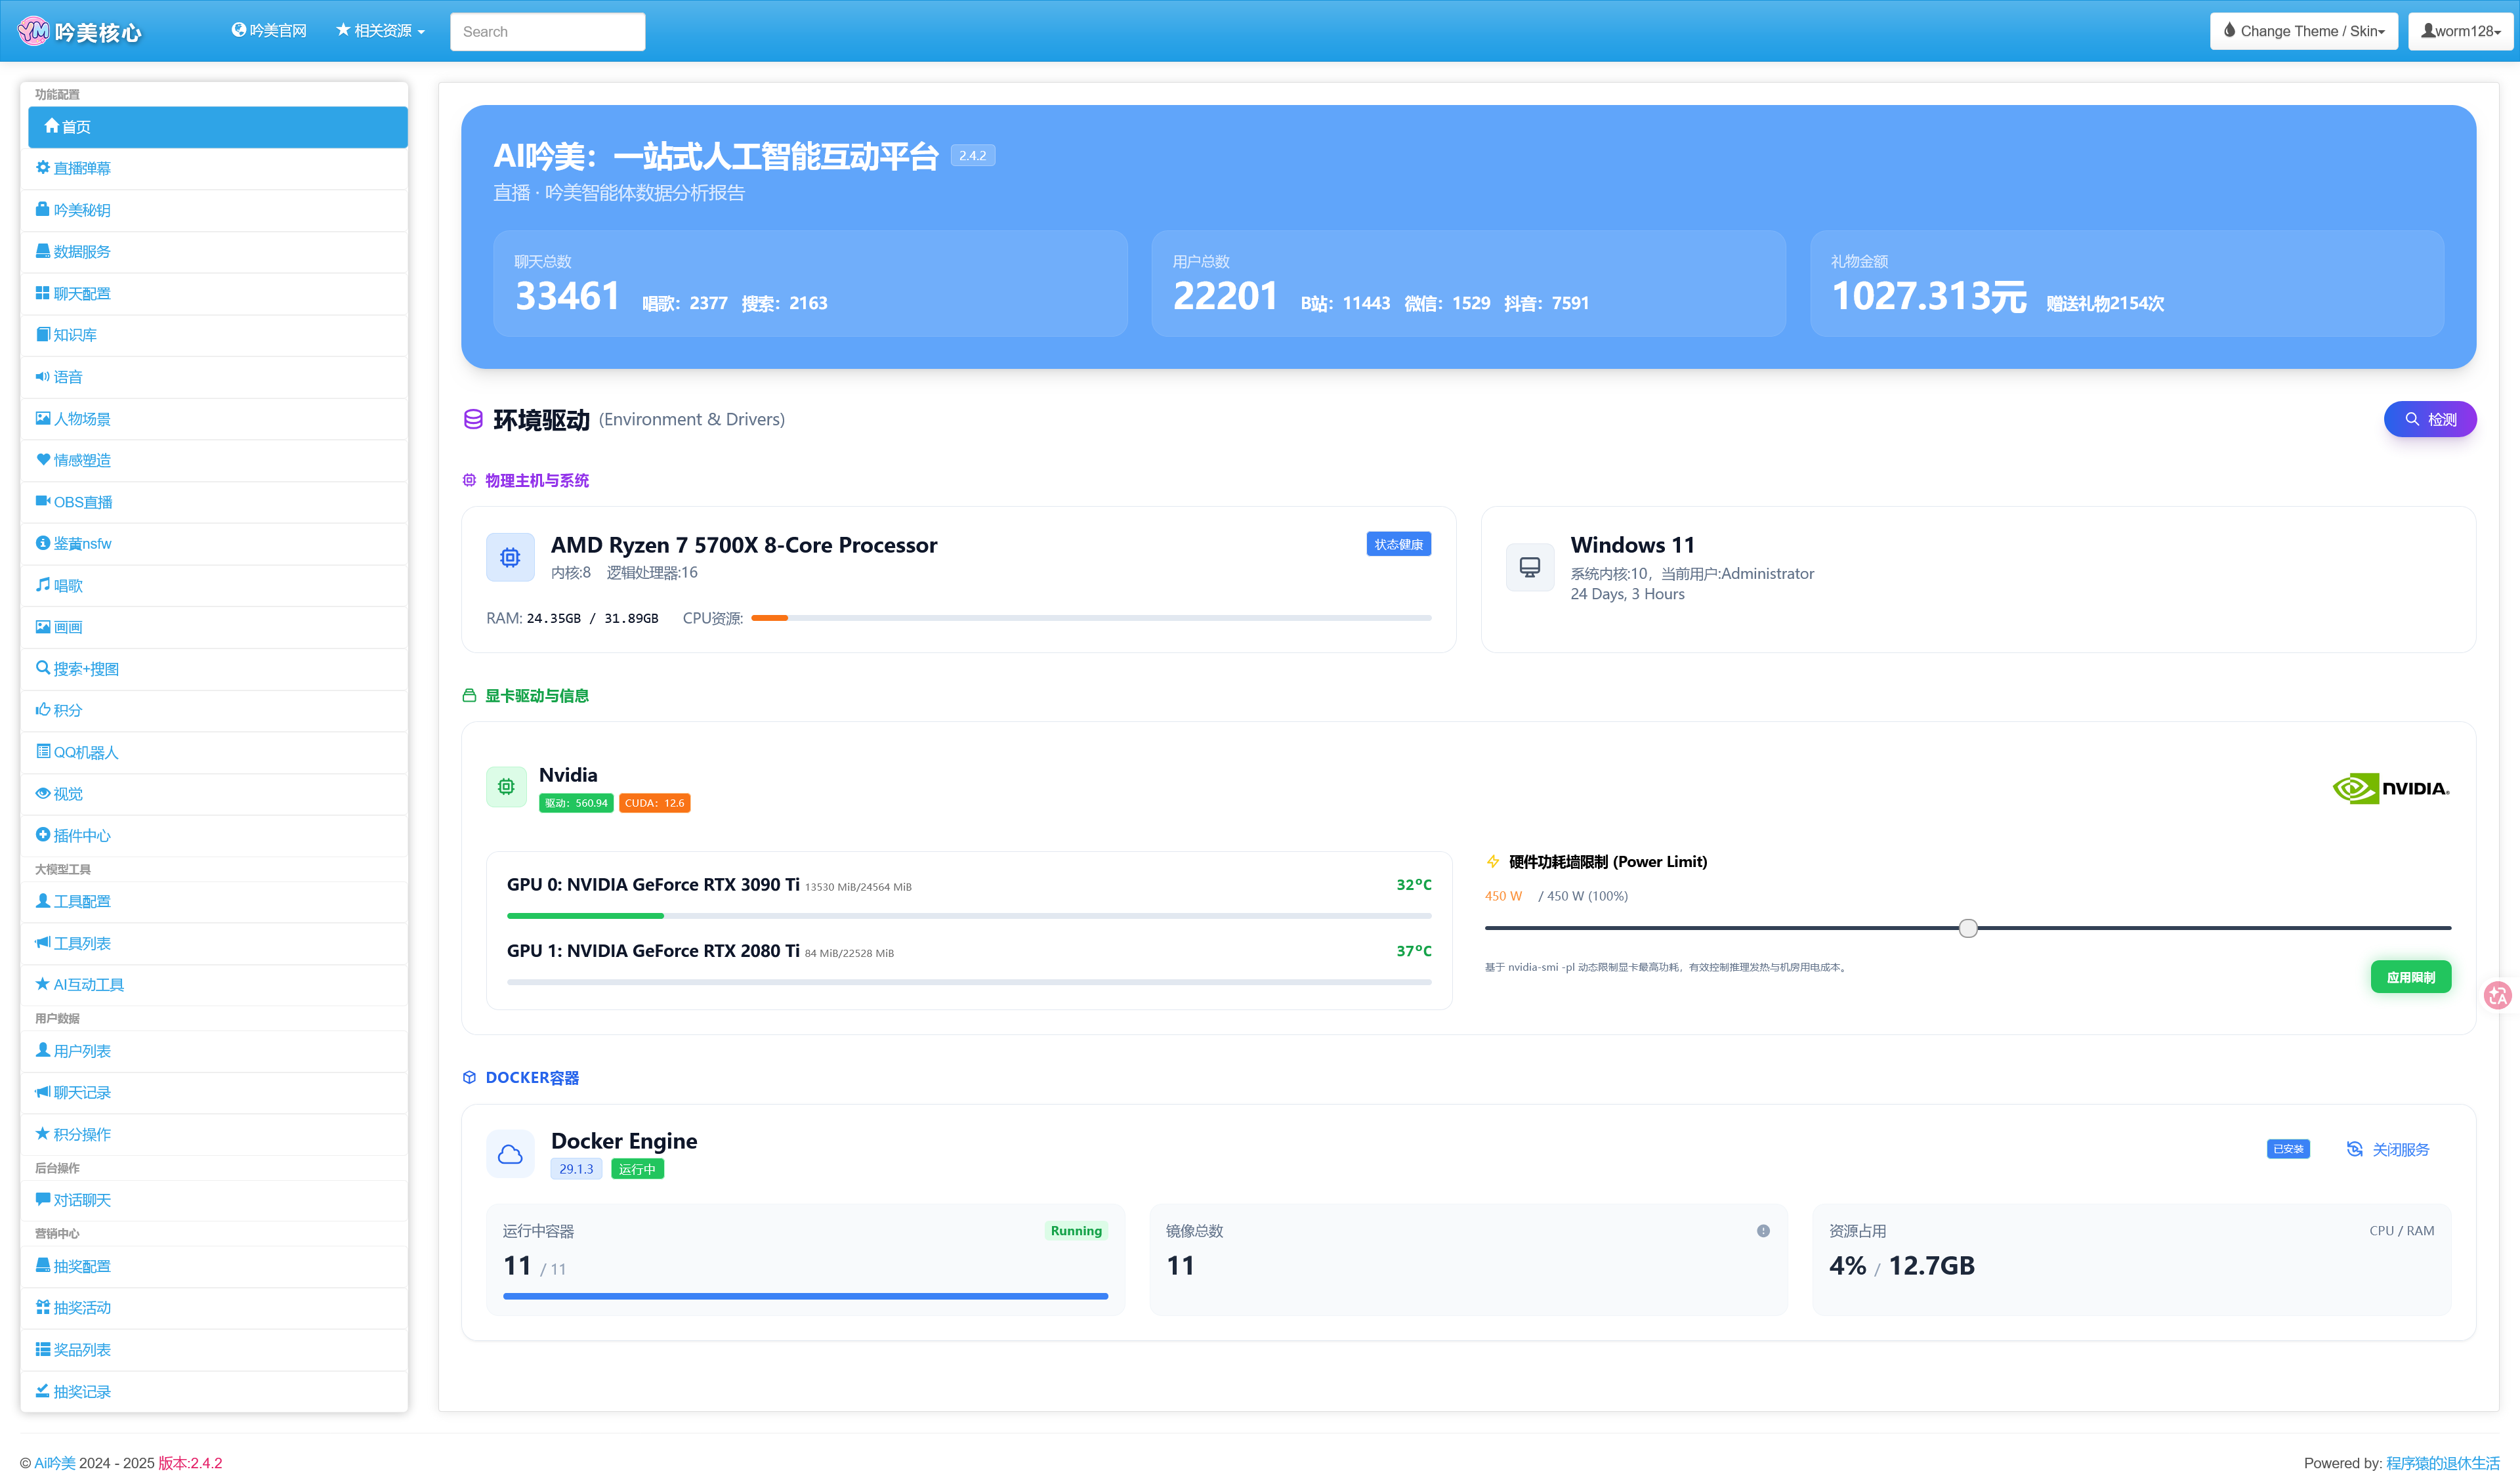
Task: Click the monitor icon beside Windows 11
Action: pos(1530,567)
